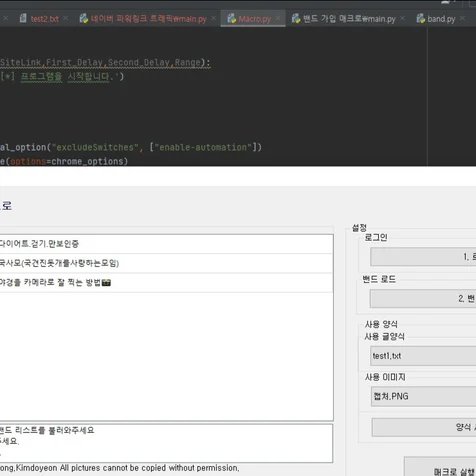This screenshot has height=476, width=476.
Task: Close the test2.txt tab
Action: click(x=66, y=18)
